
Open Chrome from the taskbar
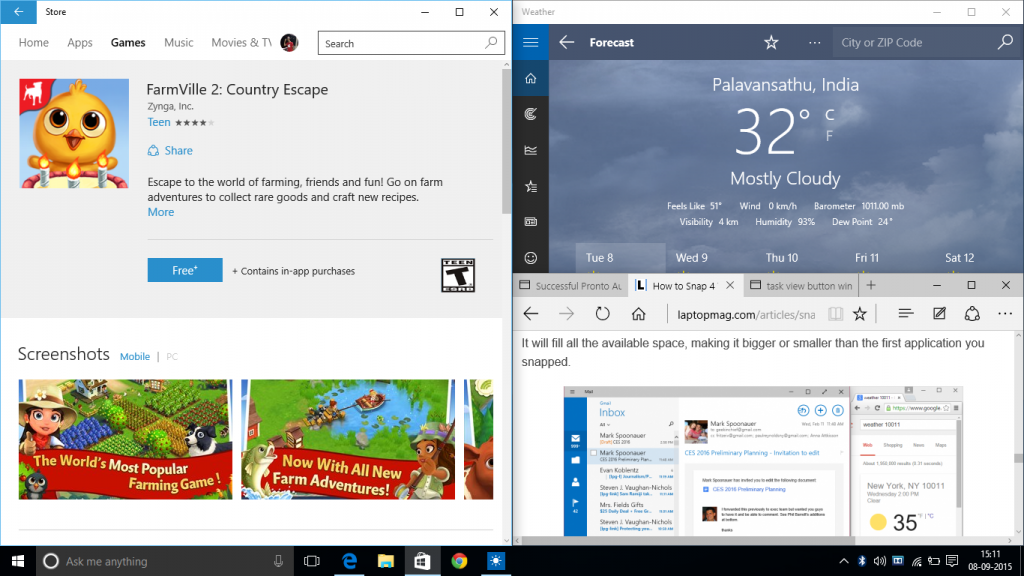pyautogui.click(x=459, y=561)
